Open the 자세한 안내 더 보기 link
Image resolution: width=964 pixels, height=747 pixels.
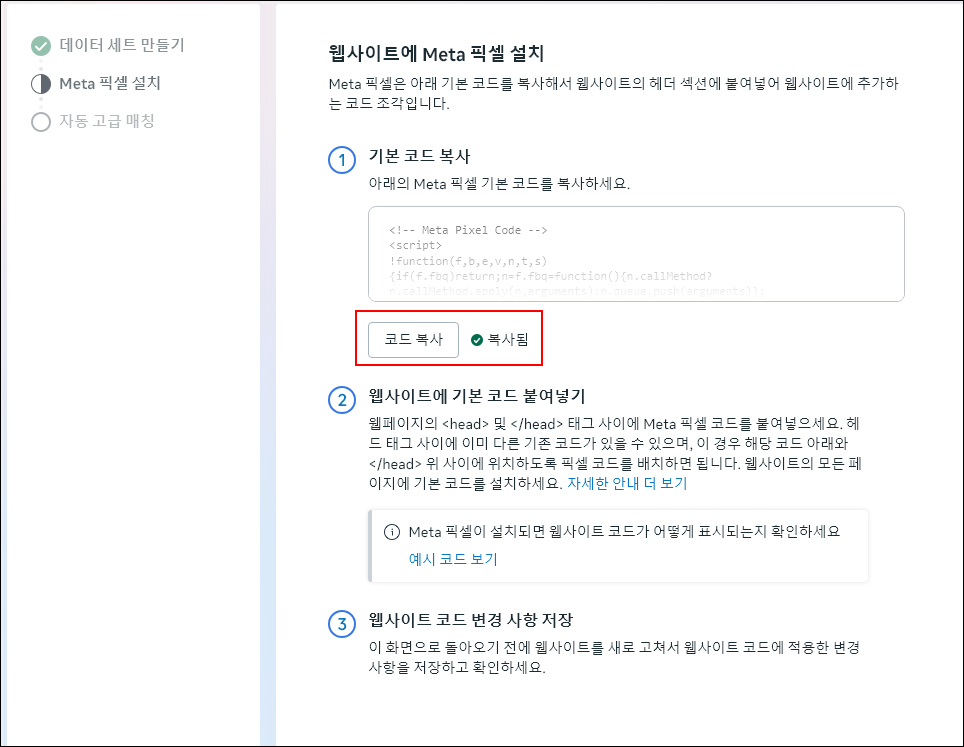coord(627,483)
